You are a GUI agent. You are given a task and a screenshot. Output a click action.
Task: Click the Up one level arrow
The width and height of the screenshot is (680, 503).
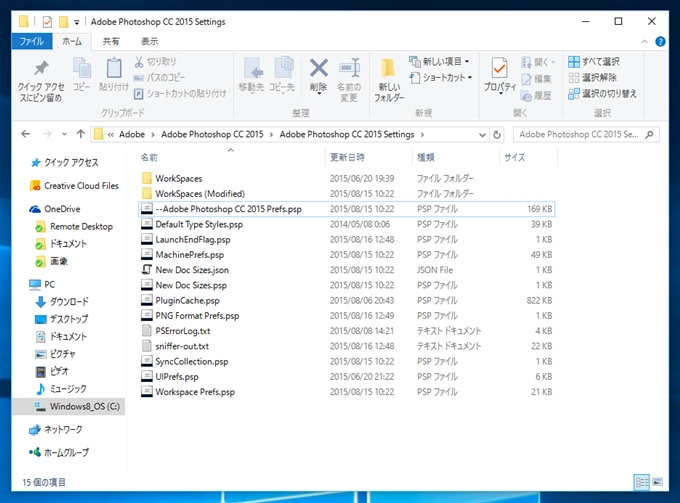(81, 134)
